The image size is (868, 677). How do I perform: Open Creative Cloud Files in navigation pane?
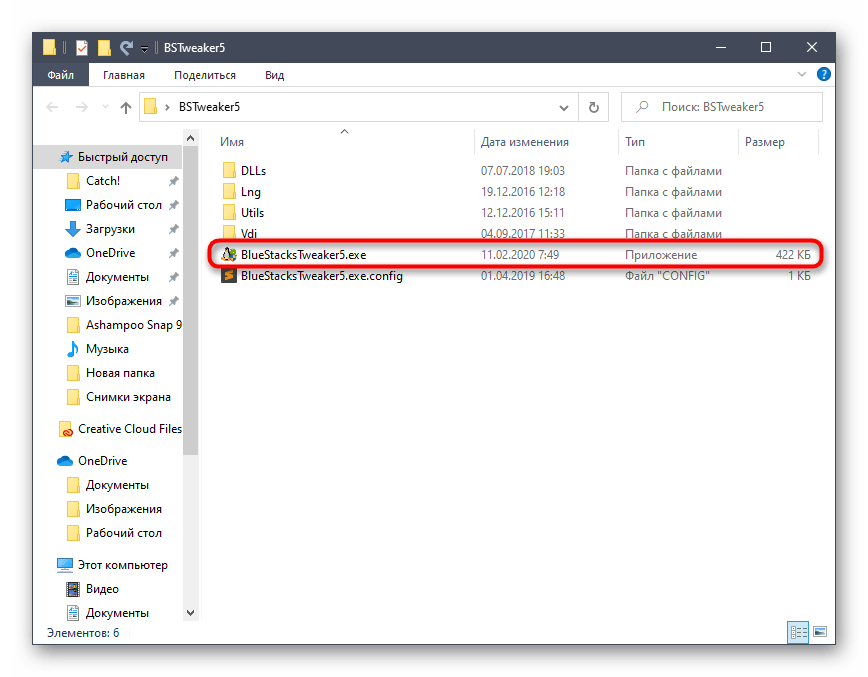click(130, 429)
